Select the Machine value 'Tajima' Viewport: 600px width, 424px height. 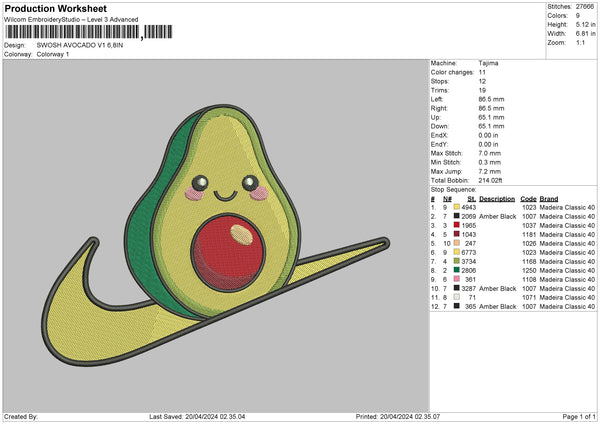click(x=488, y=63)
